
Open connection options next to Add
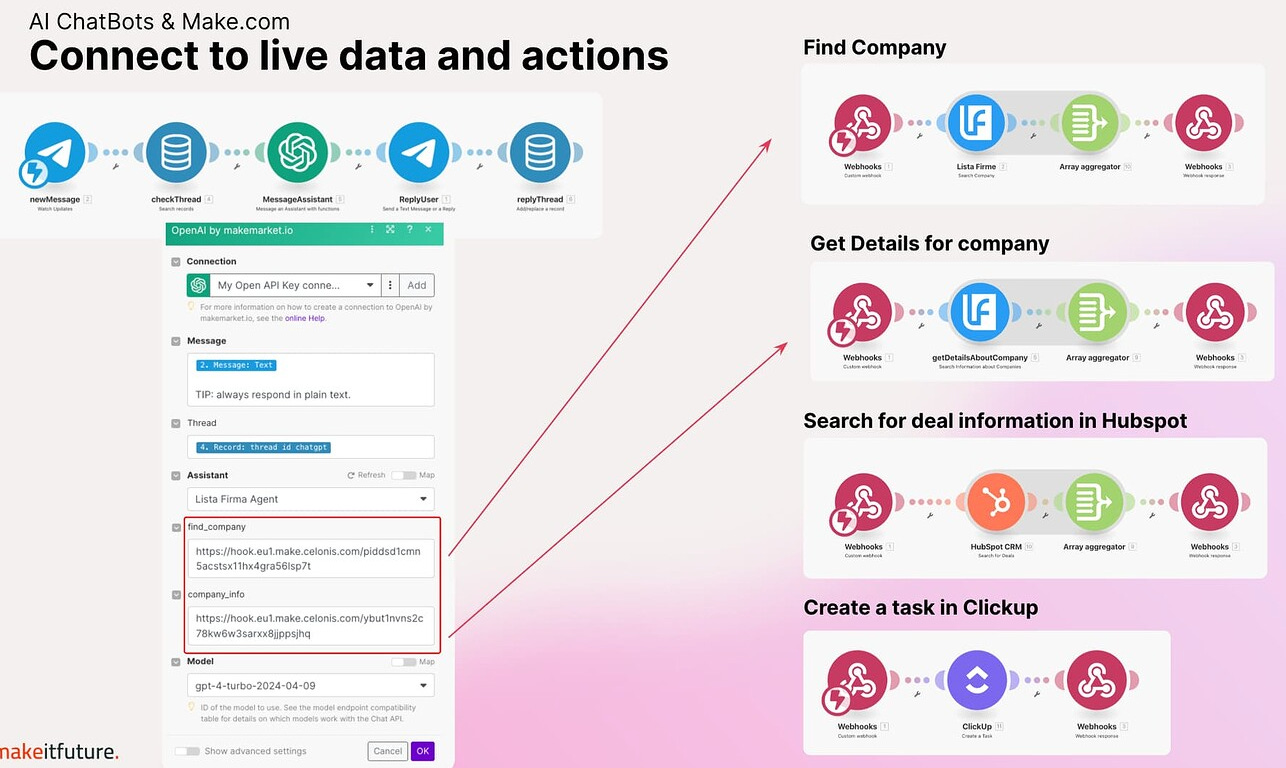(390, 285)
